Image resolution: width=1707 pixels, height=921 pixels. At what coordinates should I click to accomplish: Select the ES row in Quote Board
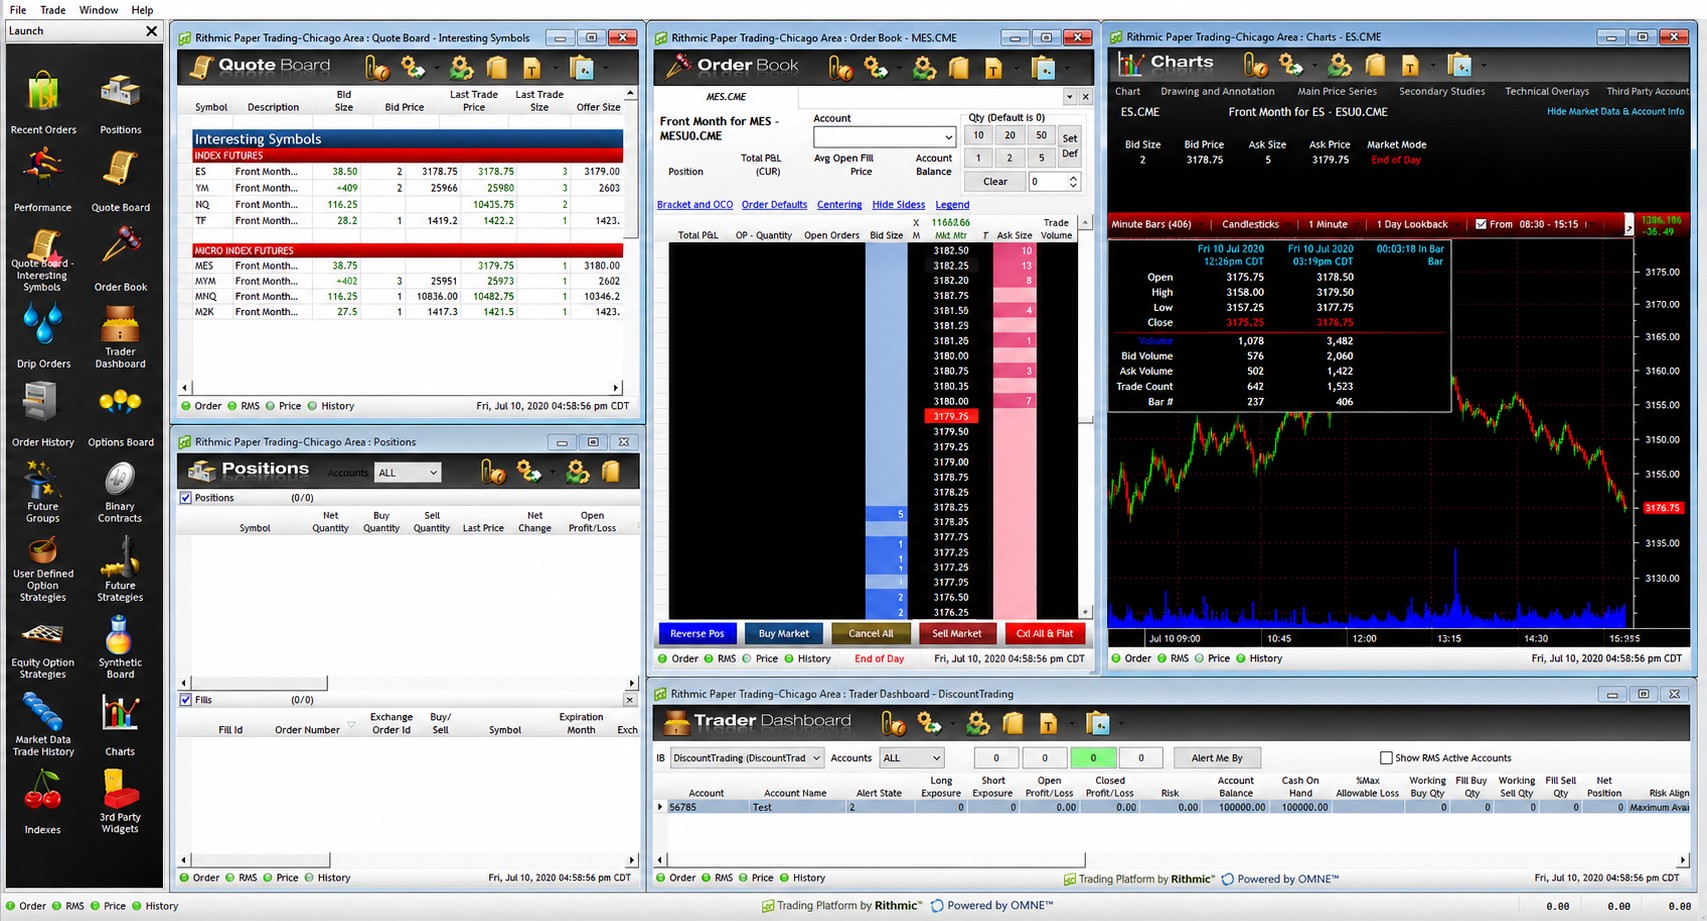(408, 172)
